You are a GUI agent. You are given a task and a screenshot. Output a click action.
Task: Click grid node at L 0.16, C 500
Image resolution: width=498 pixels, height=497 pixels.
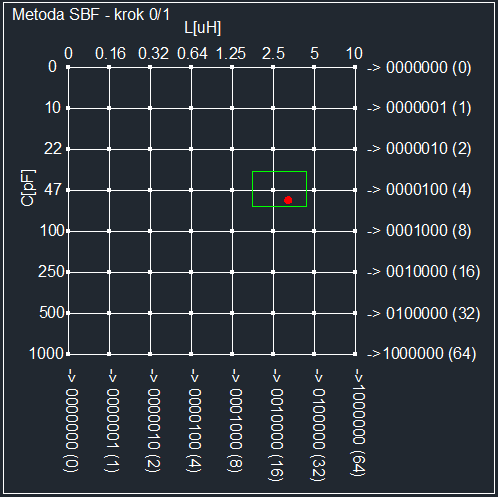(x=109, y=313)
